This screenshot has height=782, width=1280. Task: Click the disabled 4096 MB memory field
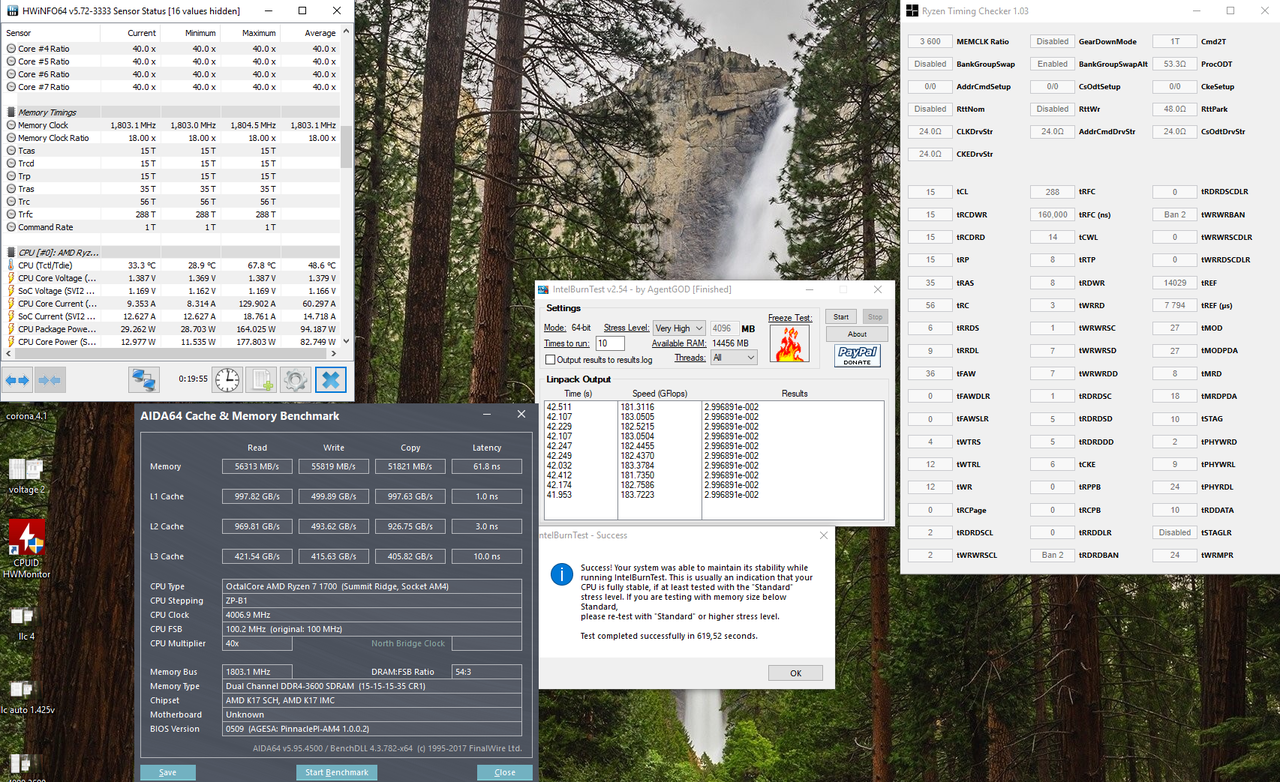(724, 328)
